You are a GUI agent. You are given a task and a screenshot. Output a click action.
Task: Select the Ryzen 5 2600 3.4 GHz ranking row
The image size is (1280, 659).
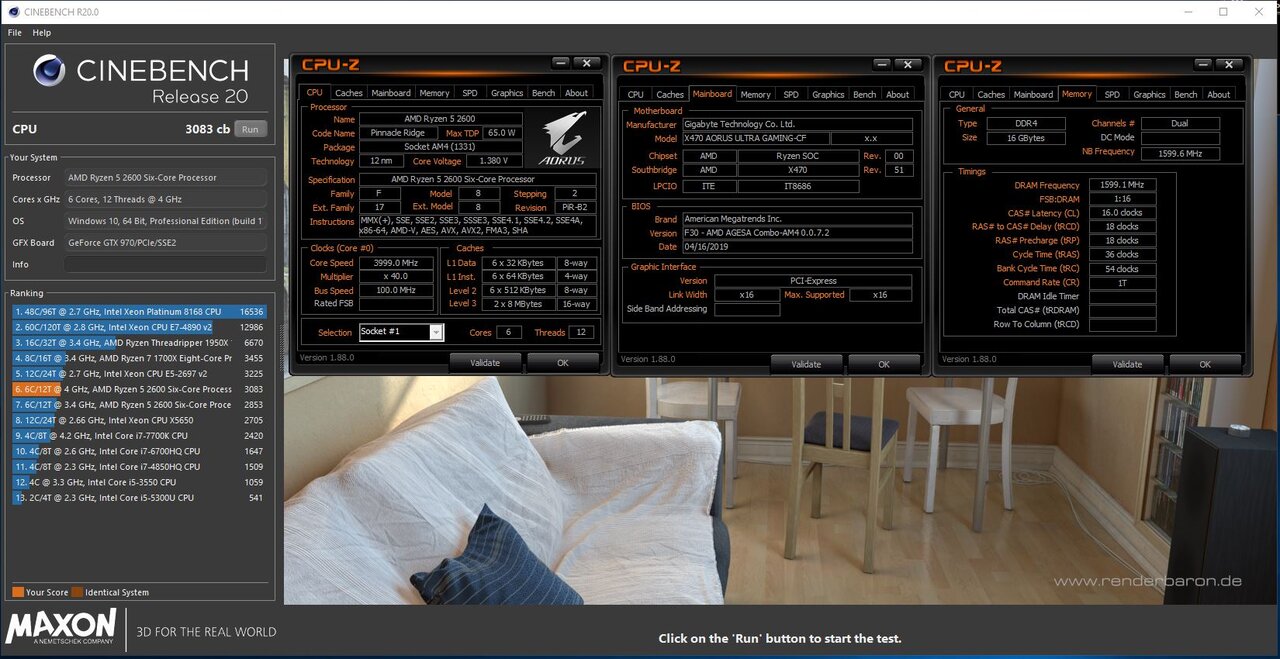[x=139, y=405]
